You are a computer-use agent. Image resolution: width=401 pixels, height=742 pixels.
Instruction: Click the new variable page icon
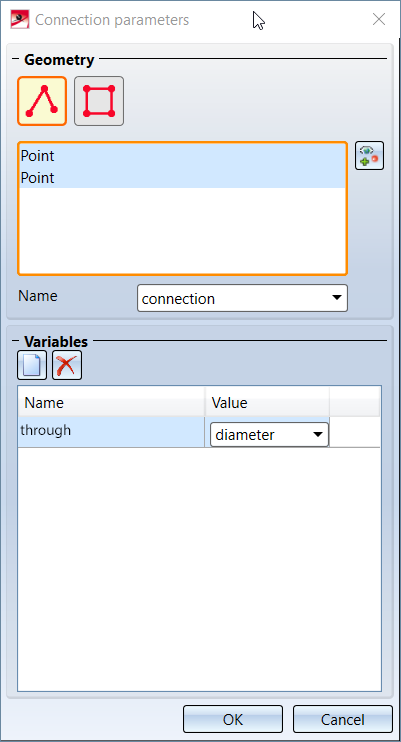pos(32,365)
